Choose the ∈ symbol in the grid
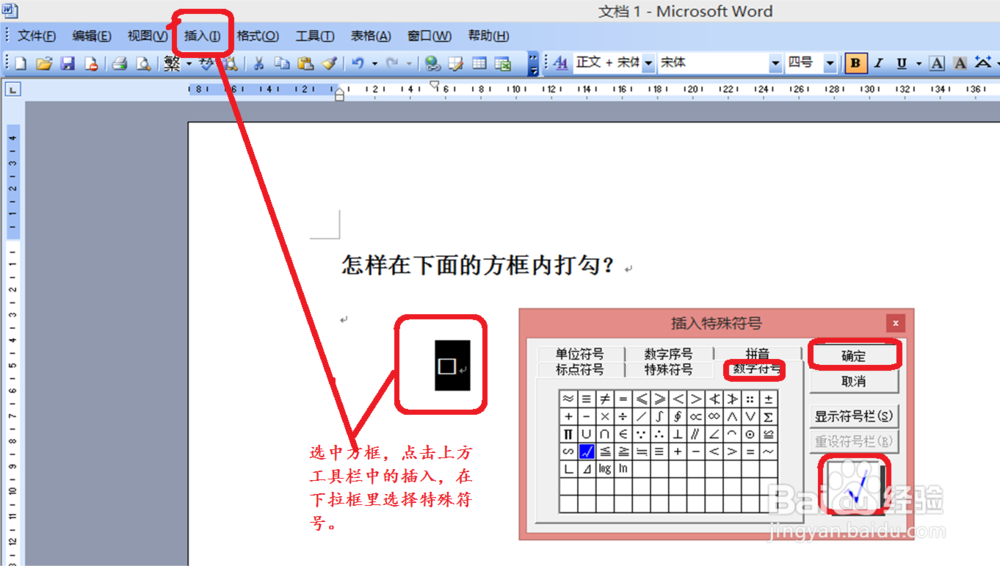The height and width of the screenshot is (566, 1000). pos(622,434)
